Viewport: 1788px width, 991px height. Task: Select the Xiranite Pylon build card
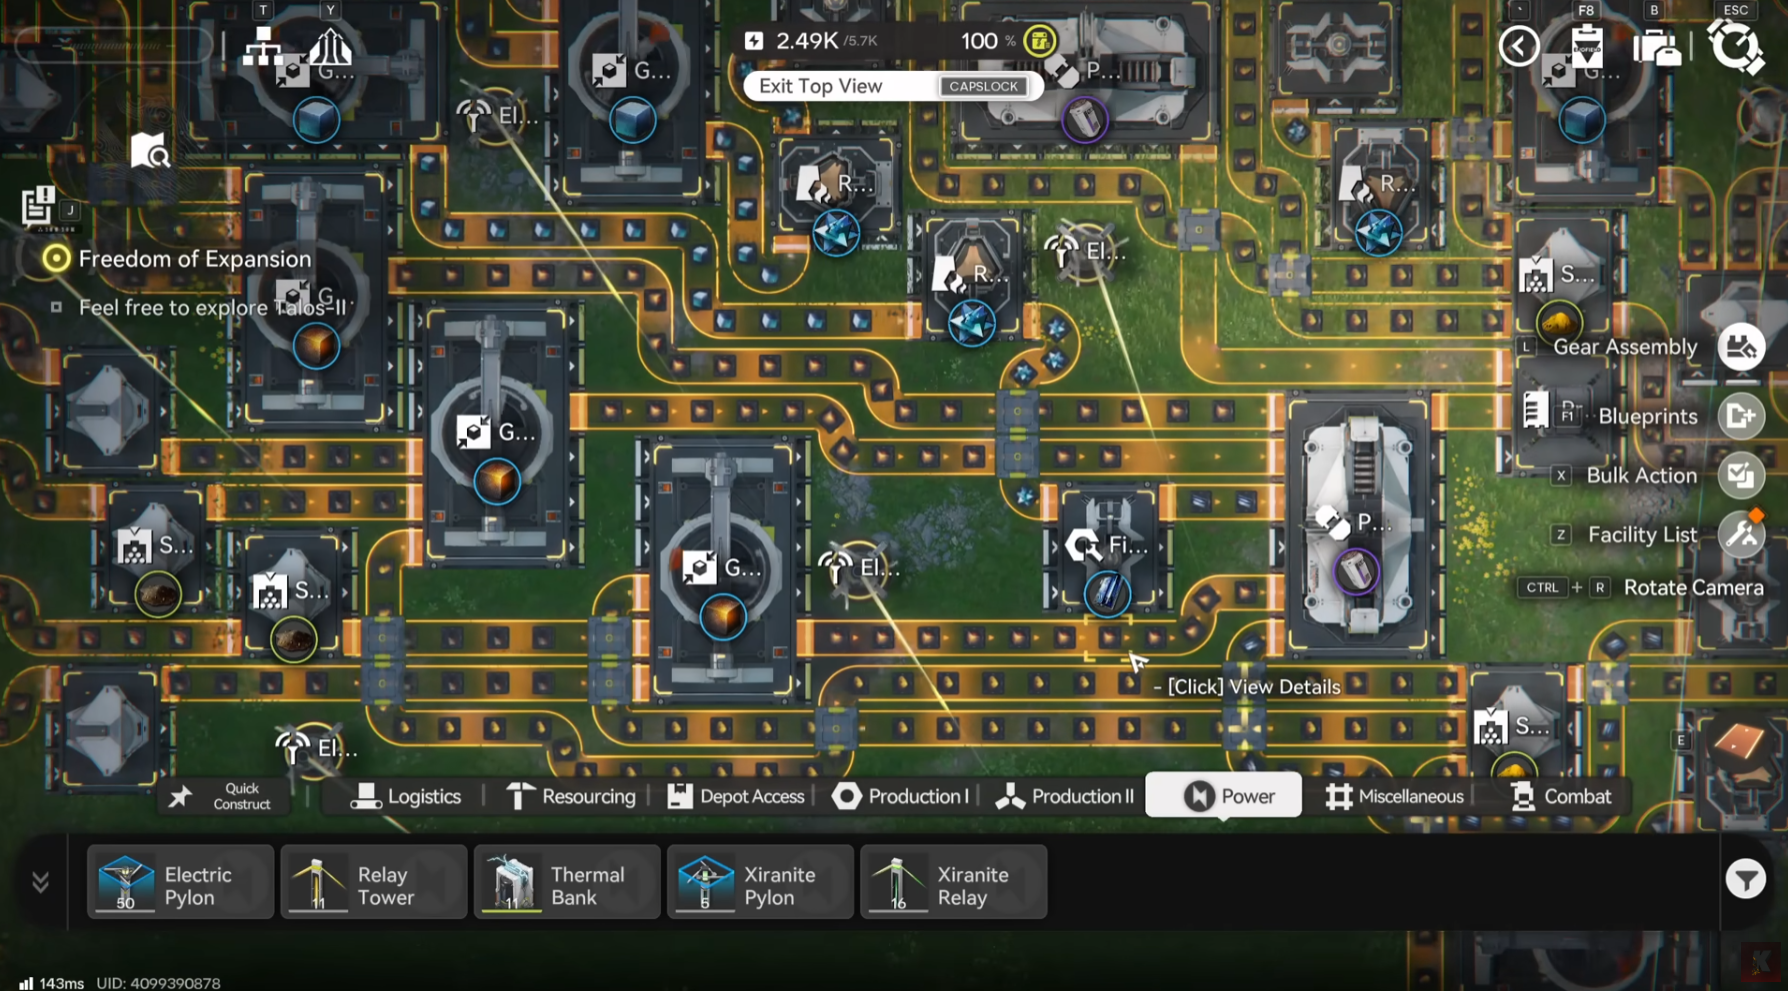760,882
